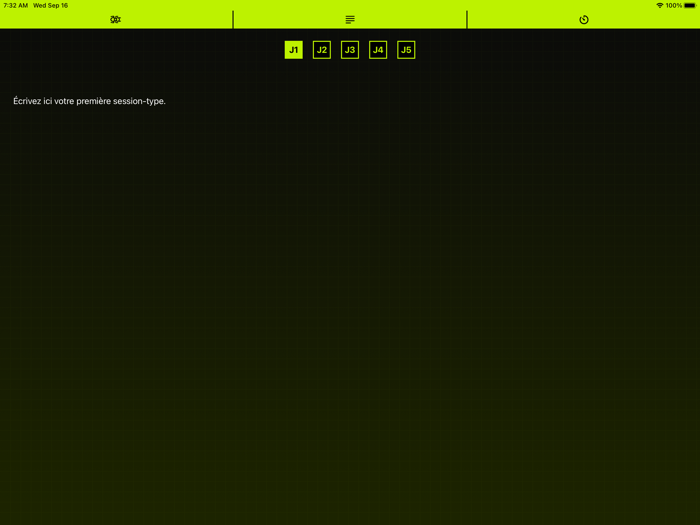
Task: Select the J3 session box
Action: (349, 50)
